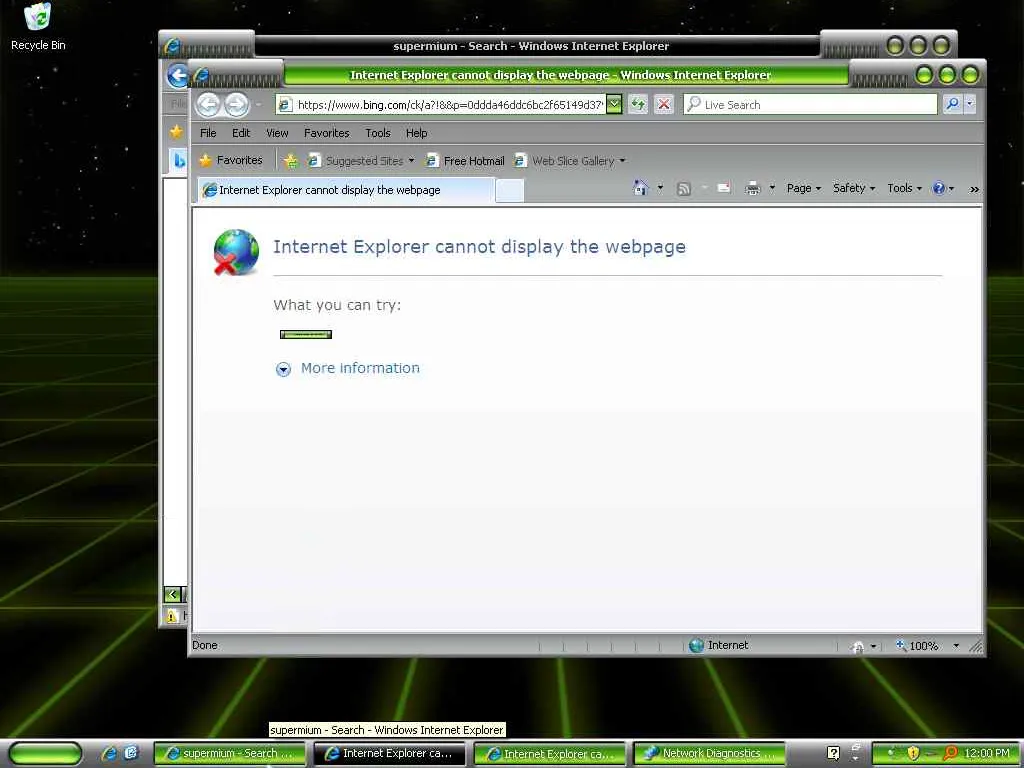Click the question mark tray icon
Viewport: 1024px width, 768px height.
[x=833, y=753]
